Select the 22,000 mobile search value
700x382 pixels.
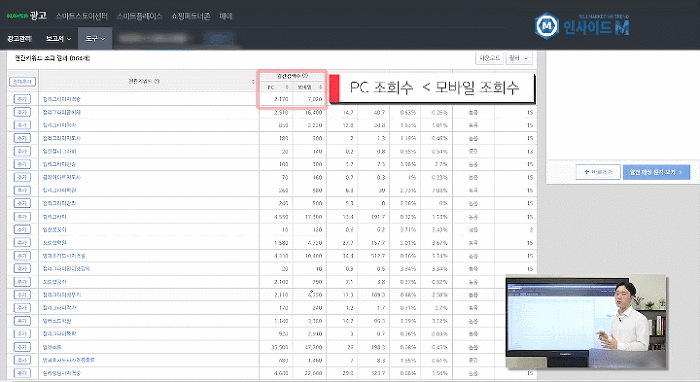tap(314, 373)
